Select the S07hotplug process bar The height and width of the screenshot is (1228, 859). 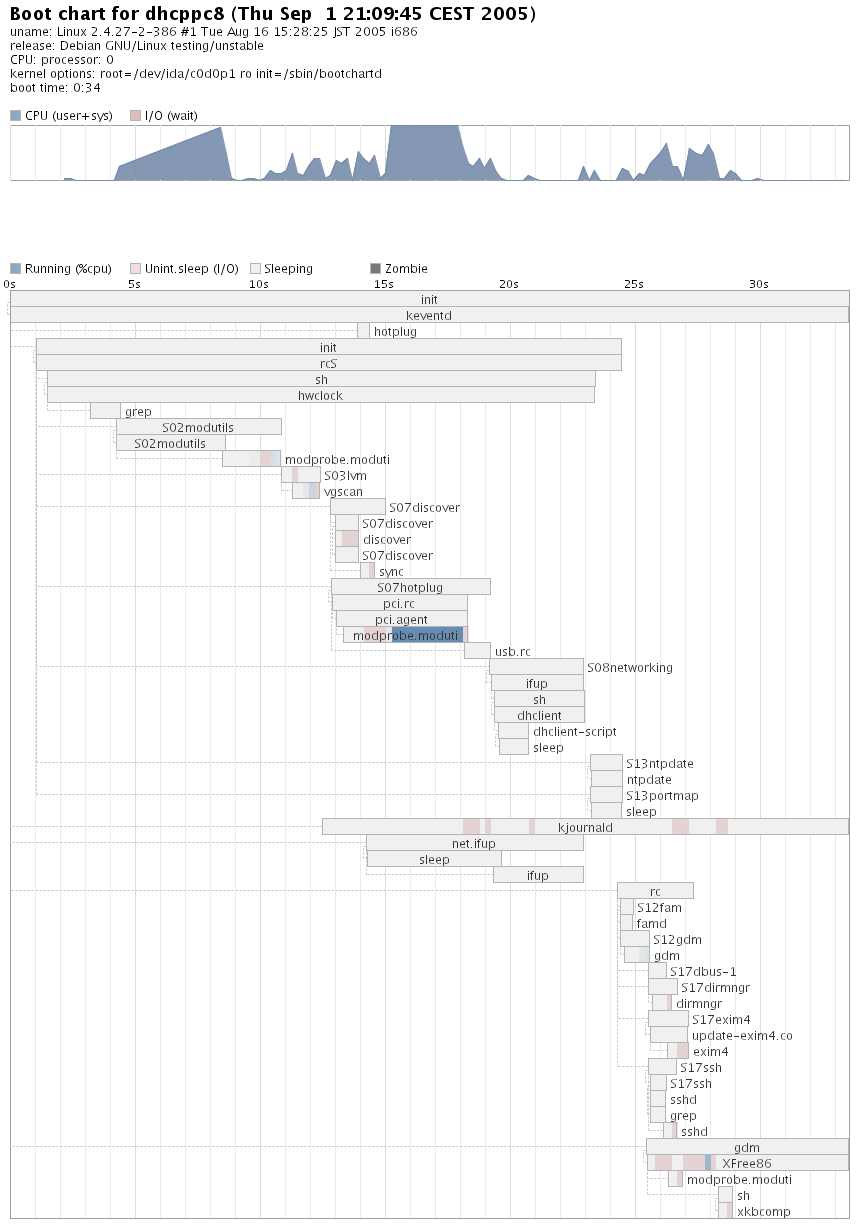pyautogui.click(x=410, y=587)
